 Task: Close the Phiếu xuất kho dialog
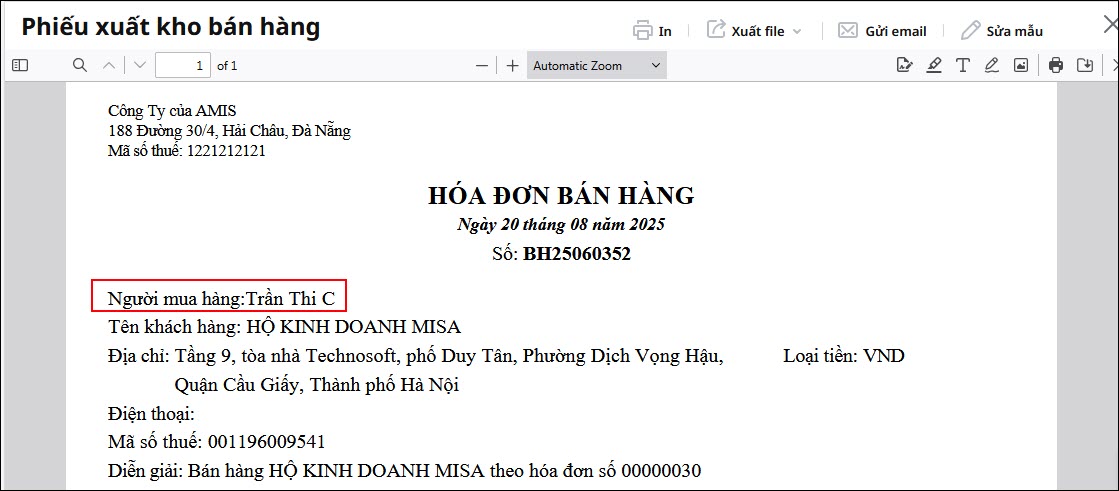1110,26
